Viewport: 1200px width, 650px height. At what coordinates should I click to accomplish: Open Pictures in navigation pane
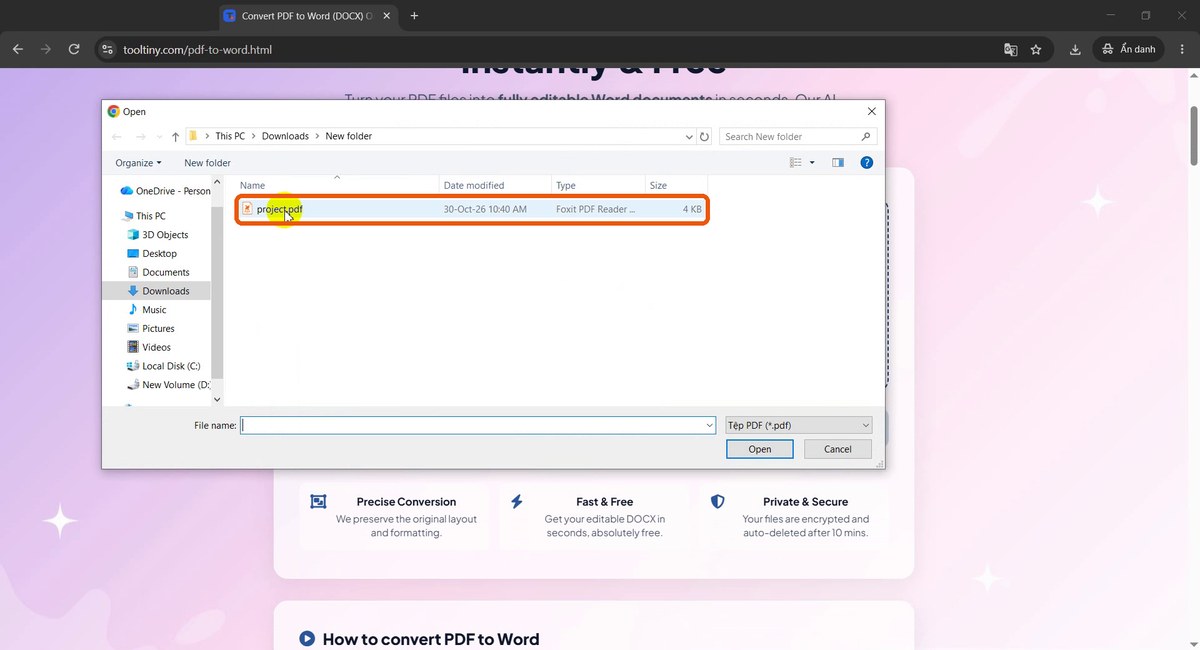click(x=151, y=328)
